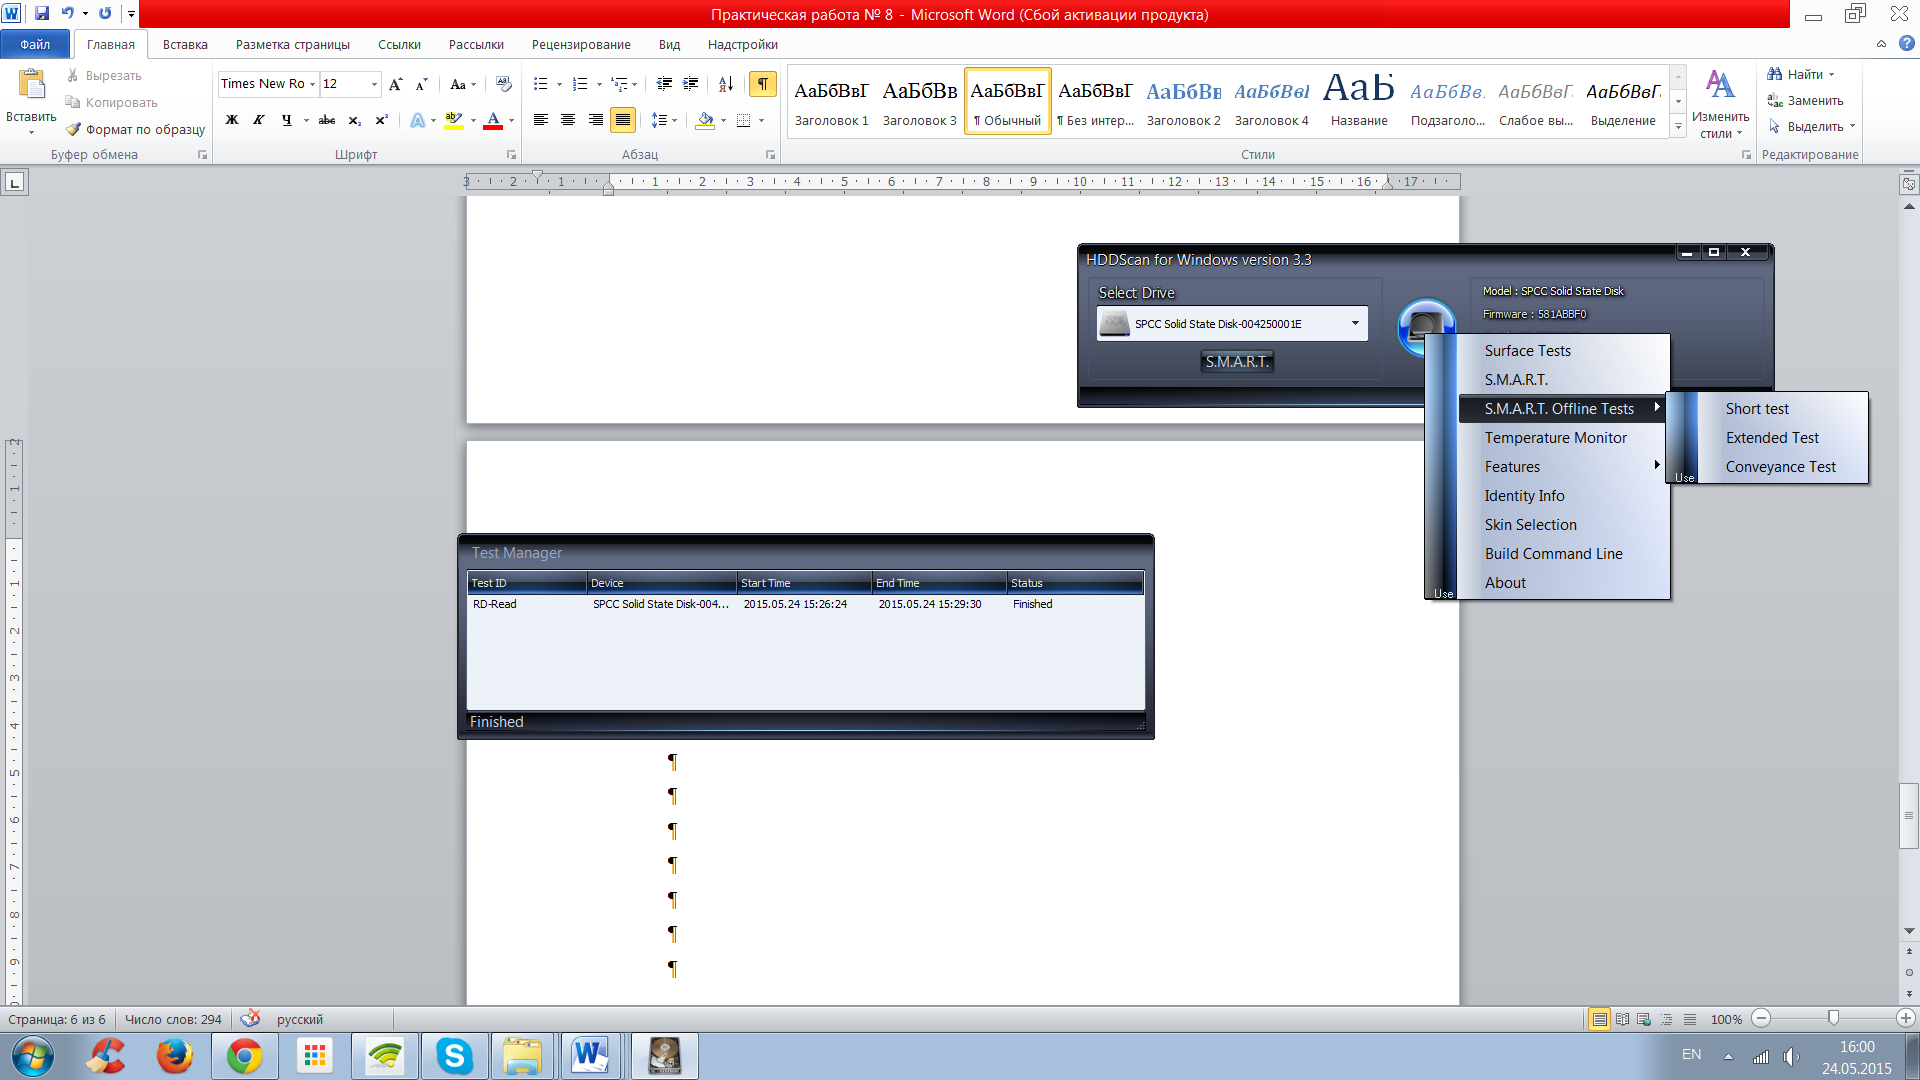Toggle Justify alignment button
Viewport: 1920px width, 1080px height.
click(623, 120)
